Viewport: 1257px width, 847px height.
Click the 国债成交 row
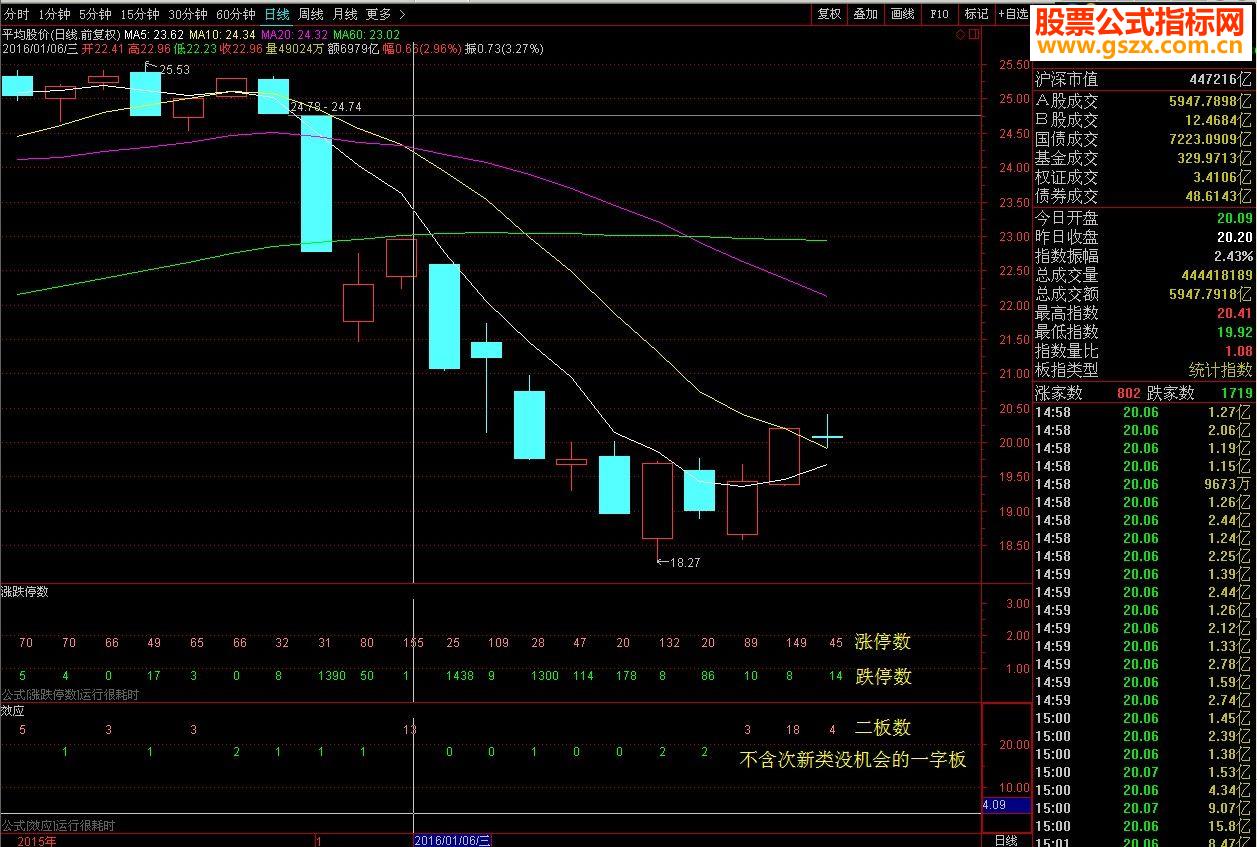click(x=1144, y=139)
